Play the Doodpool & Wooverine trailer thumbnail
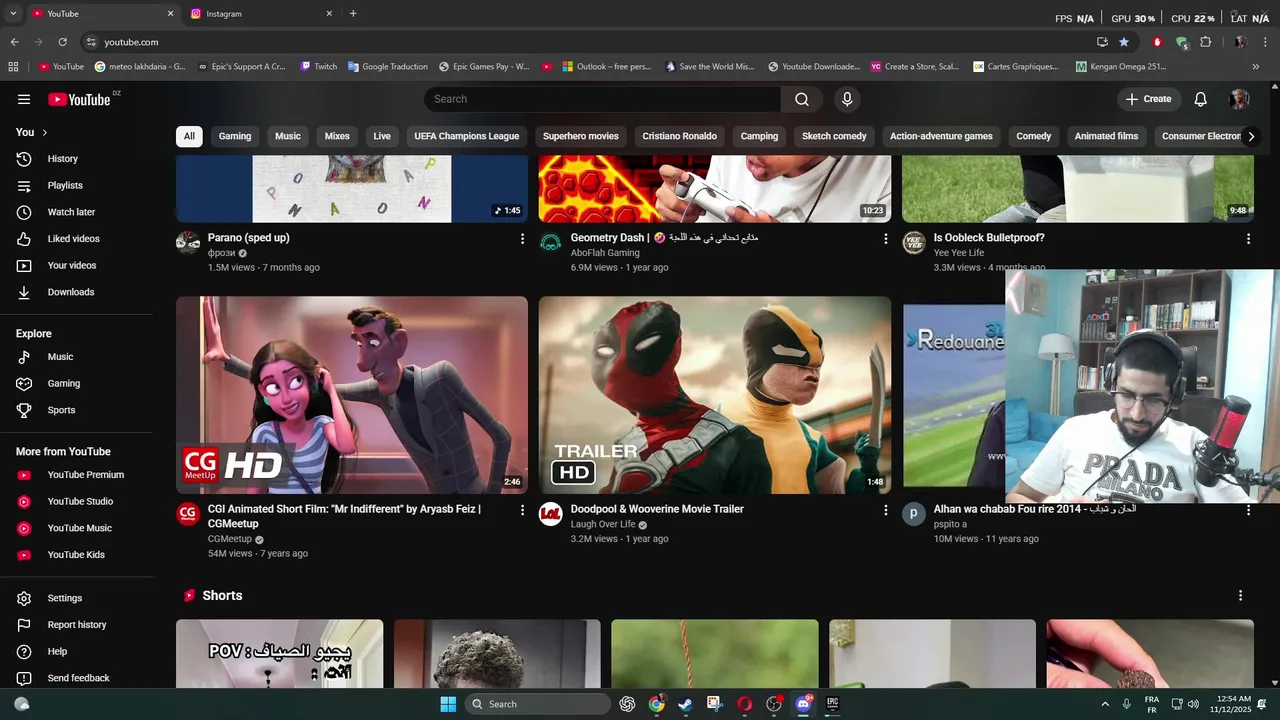This screenshot has height=720, width=1280. 715,395
